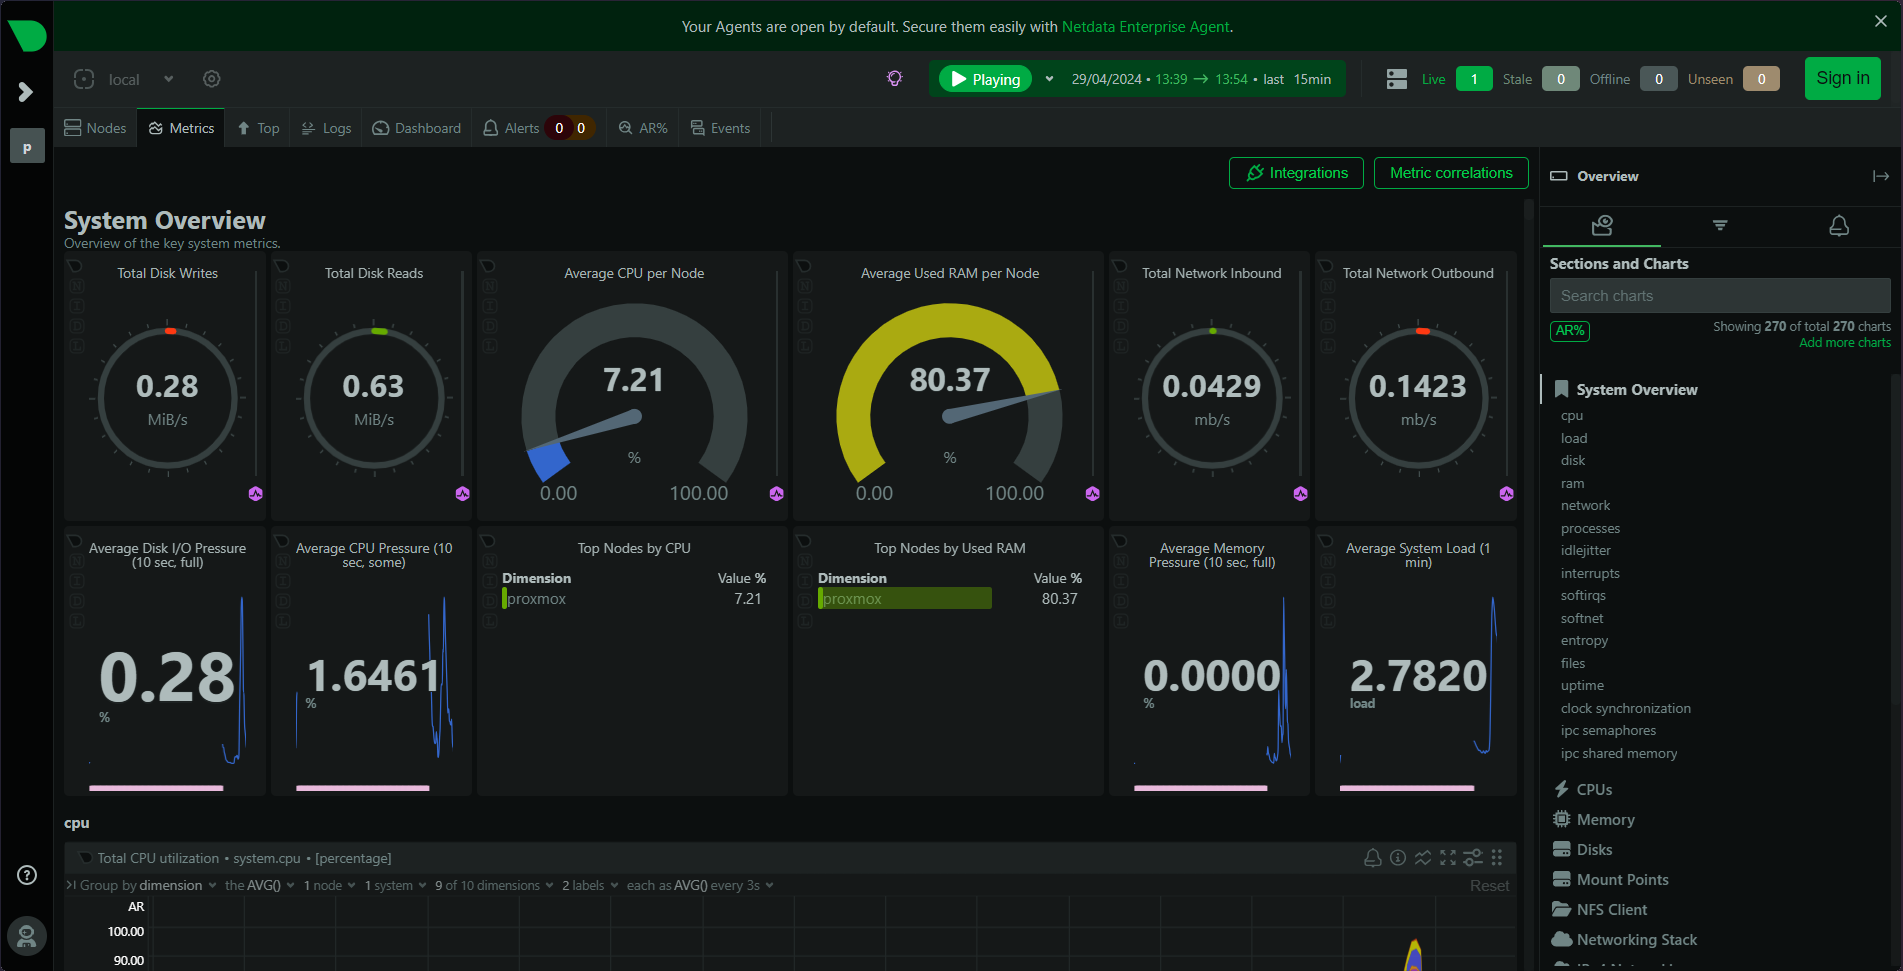Open the Logs tab
Image resolution: width=1903 pixels, height=971 pixels.
(326, 127)
